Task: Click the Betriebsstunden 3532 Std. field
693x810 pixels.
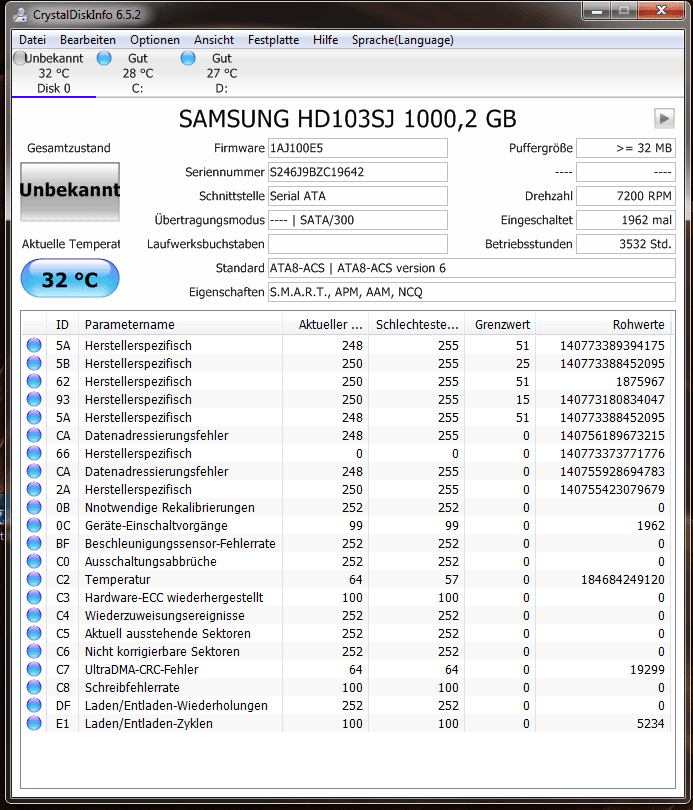Action: [x=625, y=244]
